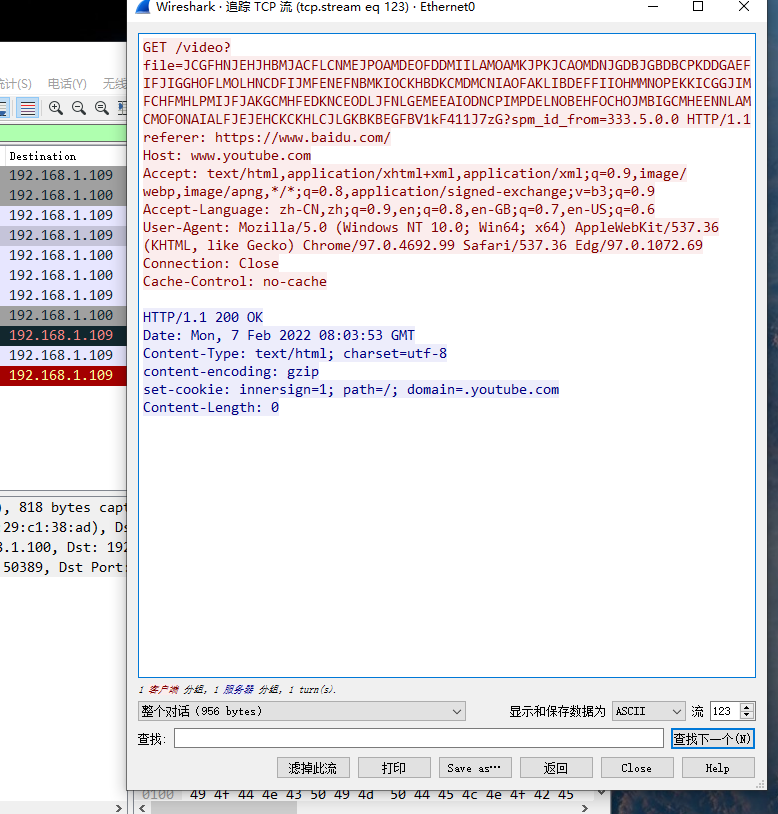Click the zoom in magnifier icon

[x=56, y=108]
